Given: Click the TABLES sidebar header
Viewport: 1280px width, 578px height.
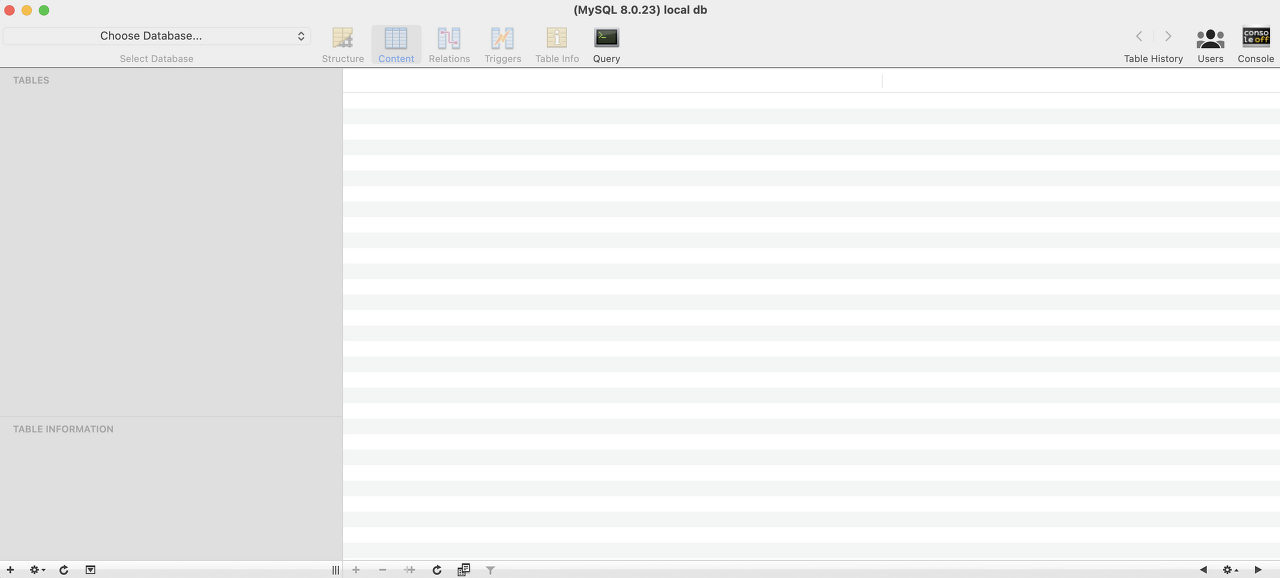Looking at the screenshot, I should point(31,80).
